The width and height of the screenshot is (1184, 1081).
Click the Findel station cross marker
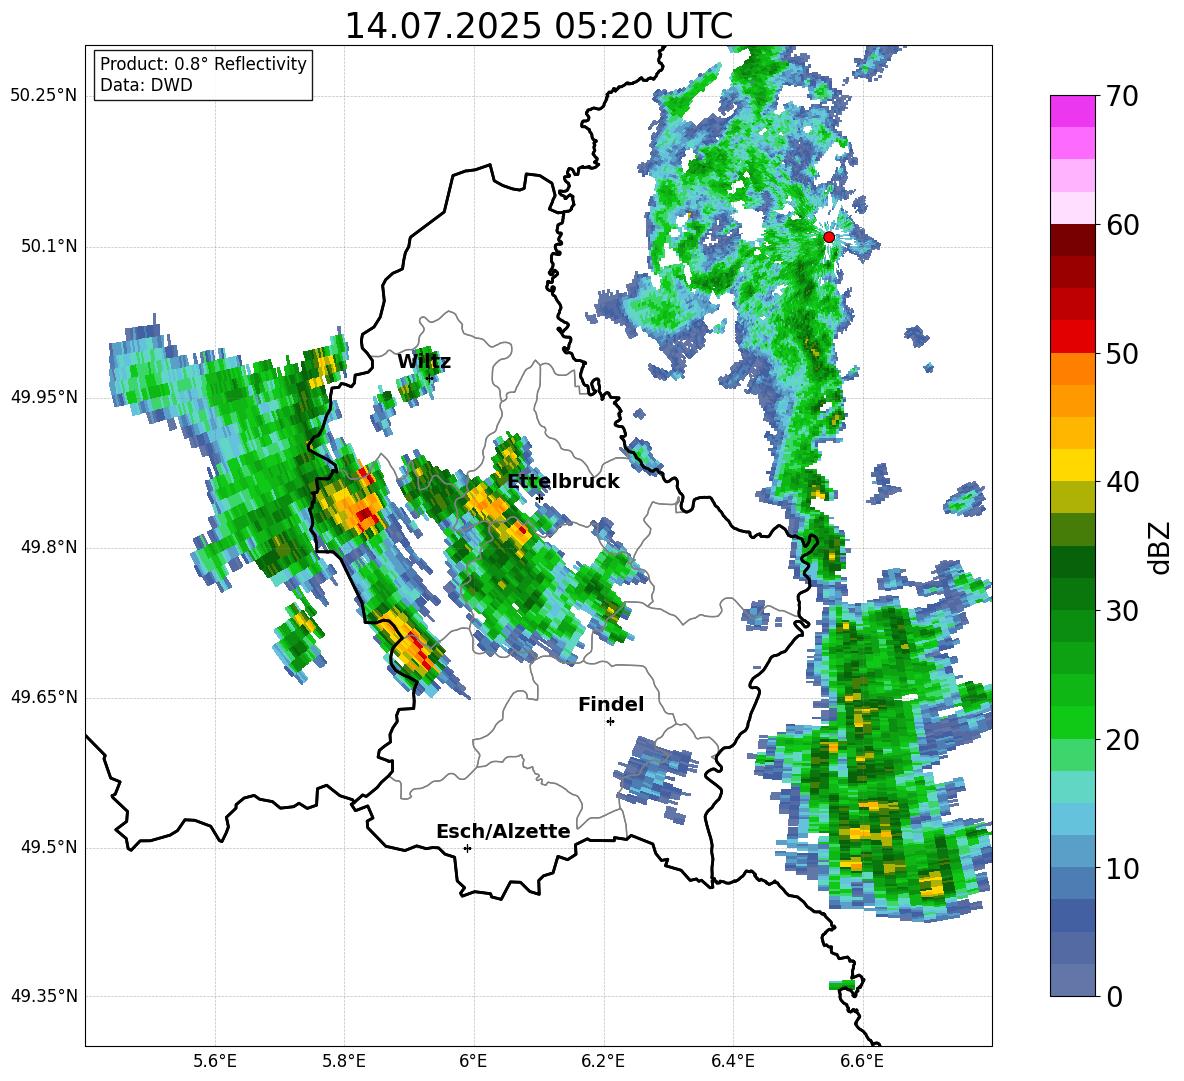tap(610, 722)
